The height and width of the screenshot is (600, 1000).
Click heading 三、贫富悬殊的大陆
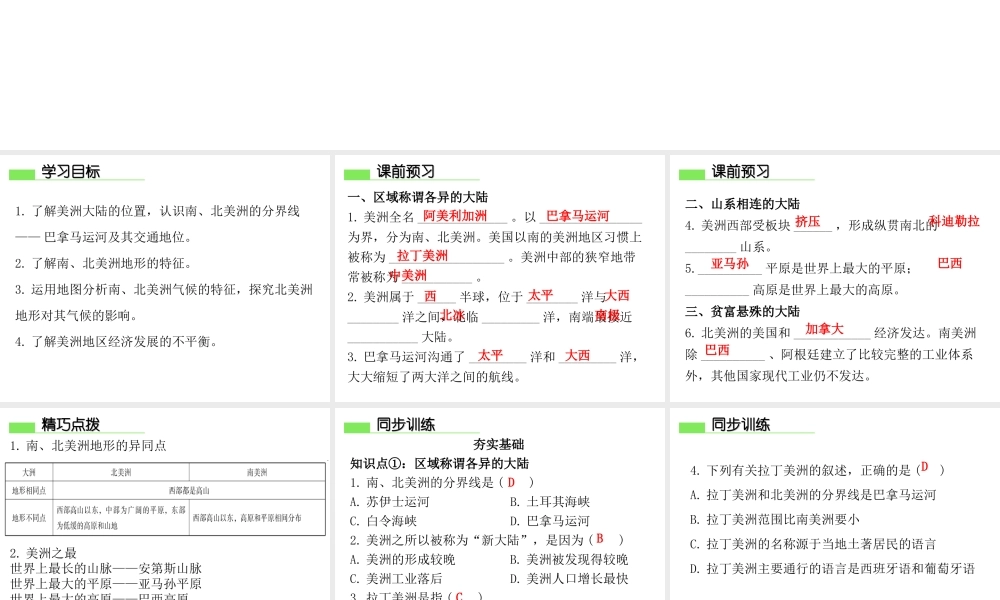(742, 311)
